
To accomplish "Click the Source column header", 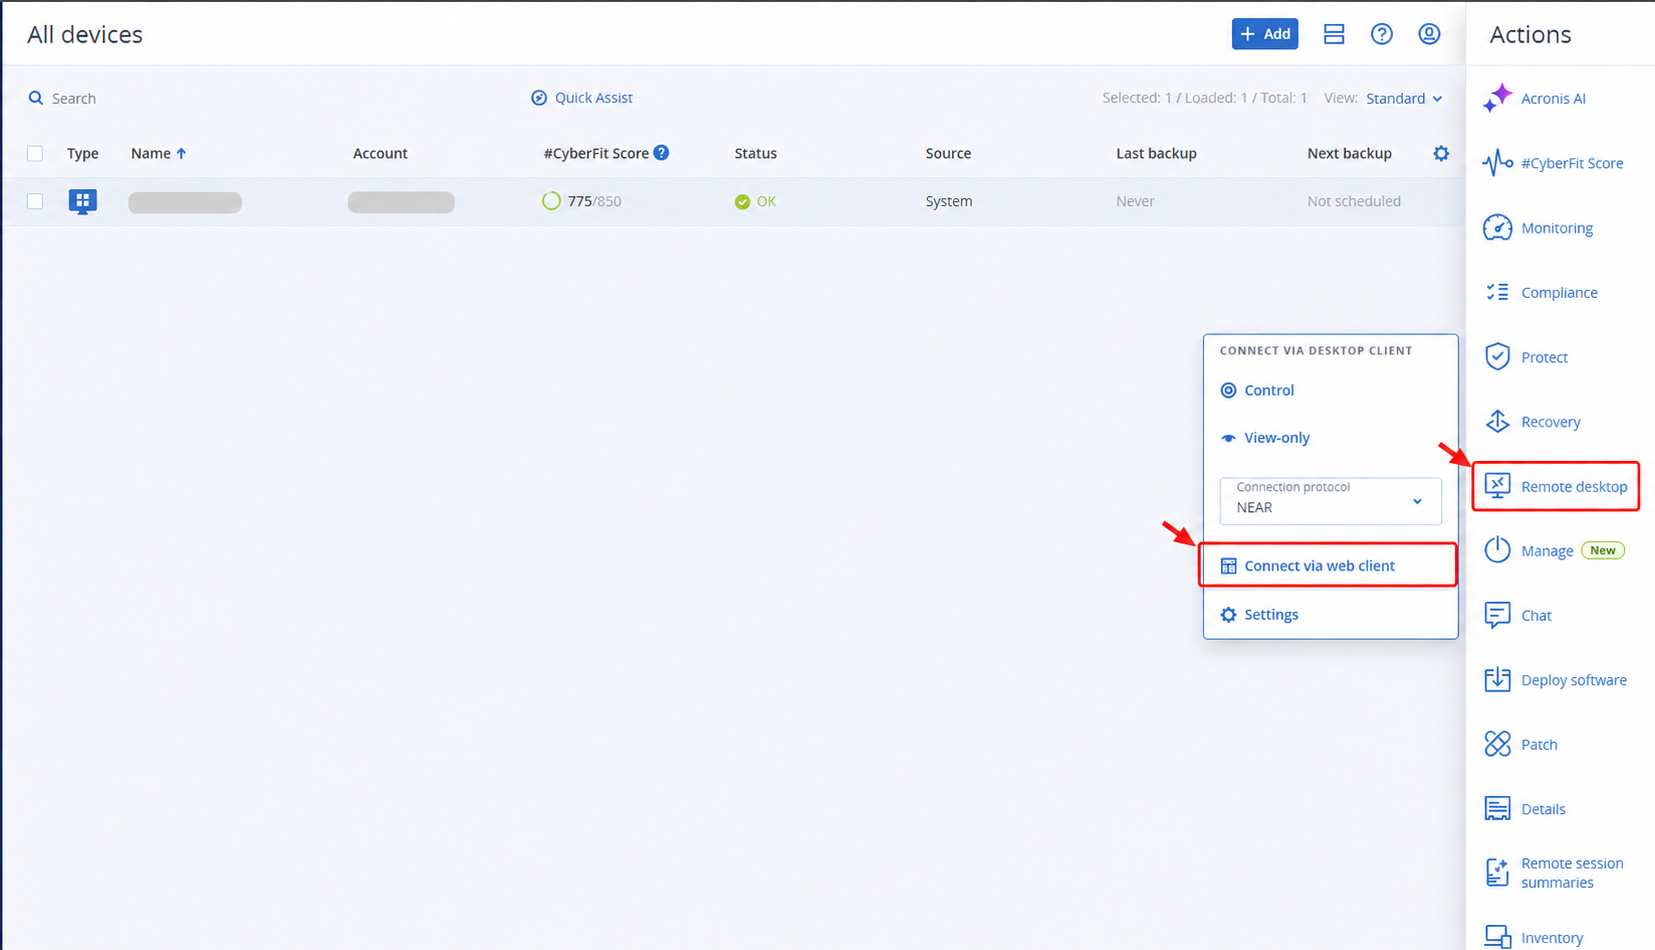I will click(x=948, y=153).
